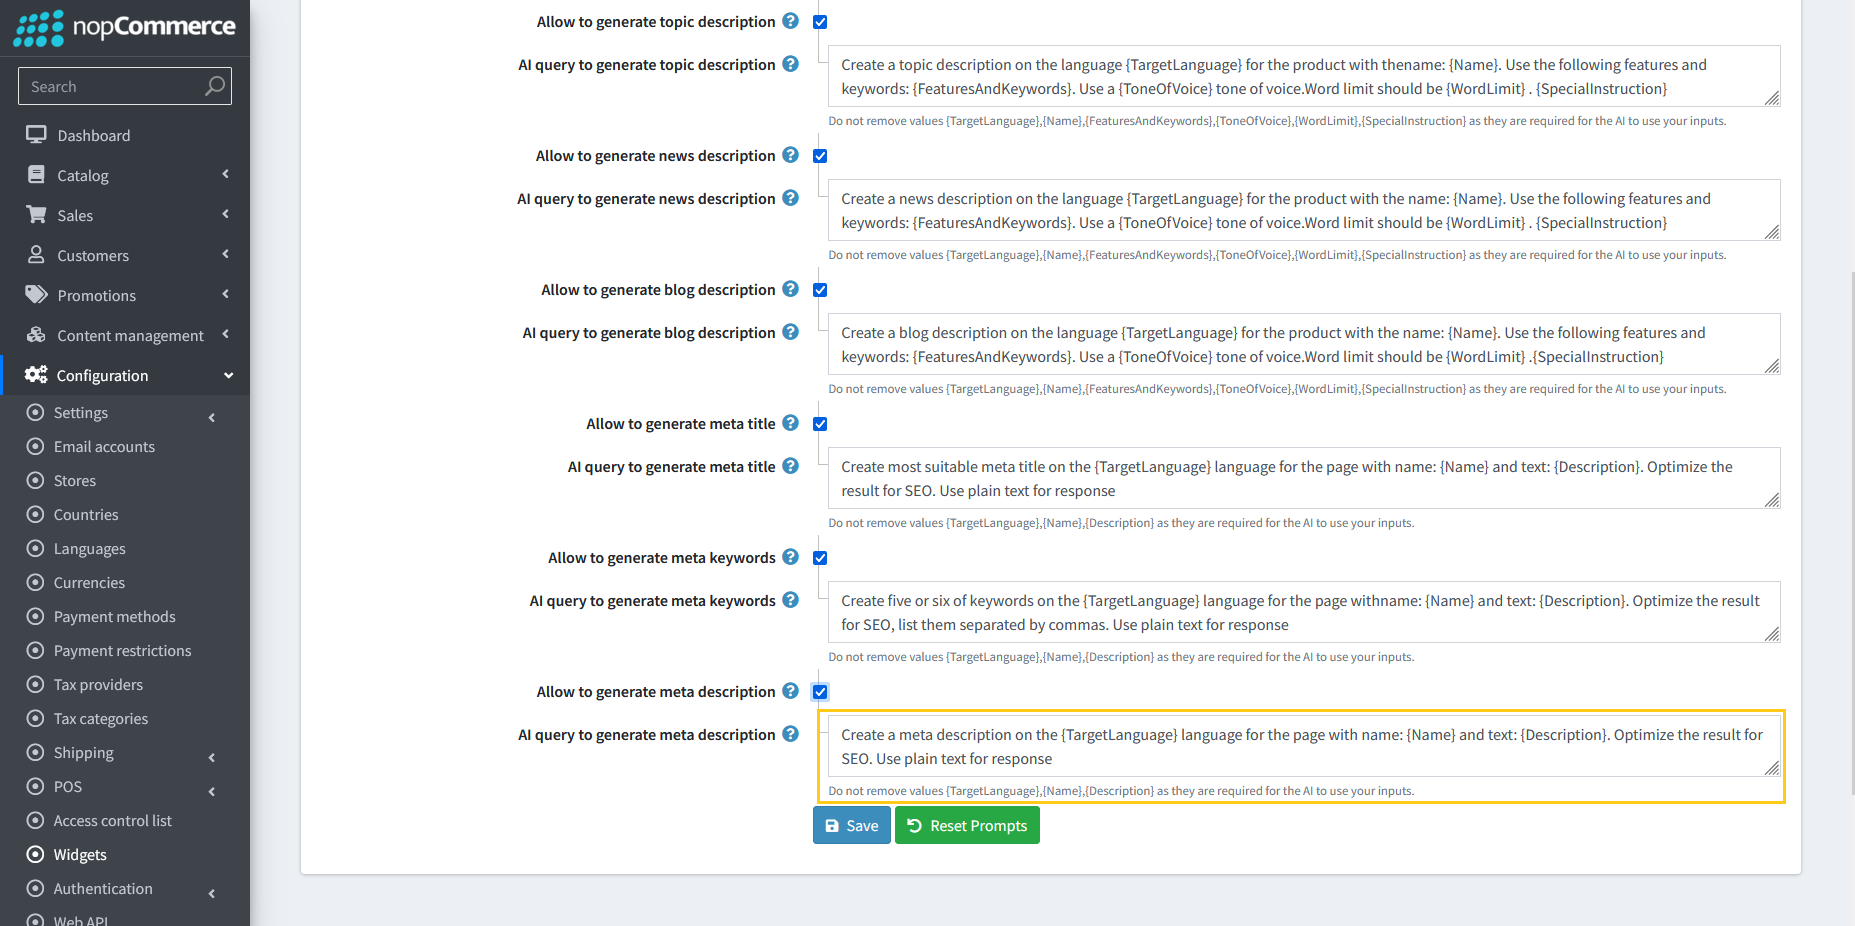Select the Sales cart icon in sidebar
Viewport: 1855px width, 926px height.
37,215
